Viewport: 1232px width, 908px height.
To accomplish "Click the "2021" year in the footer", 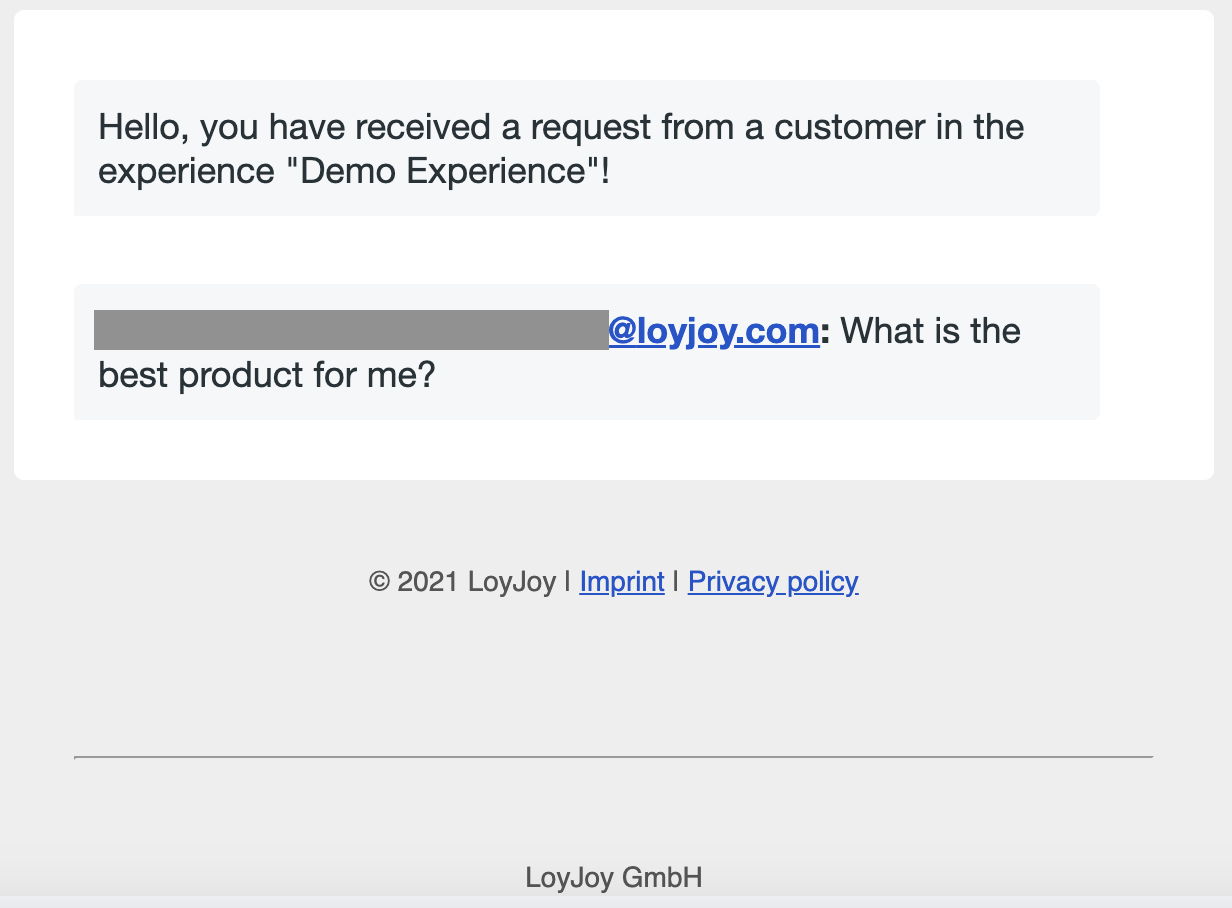I will [x=427, y=582].
